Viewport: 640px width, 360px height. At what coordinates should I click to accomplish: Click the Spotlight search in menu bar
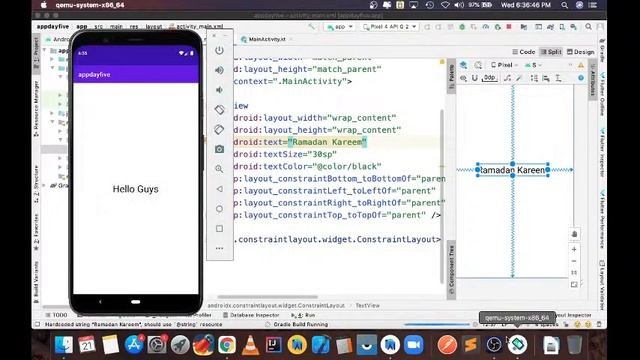564,5
